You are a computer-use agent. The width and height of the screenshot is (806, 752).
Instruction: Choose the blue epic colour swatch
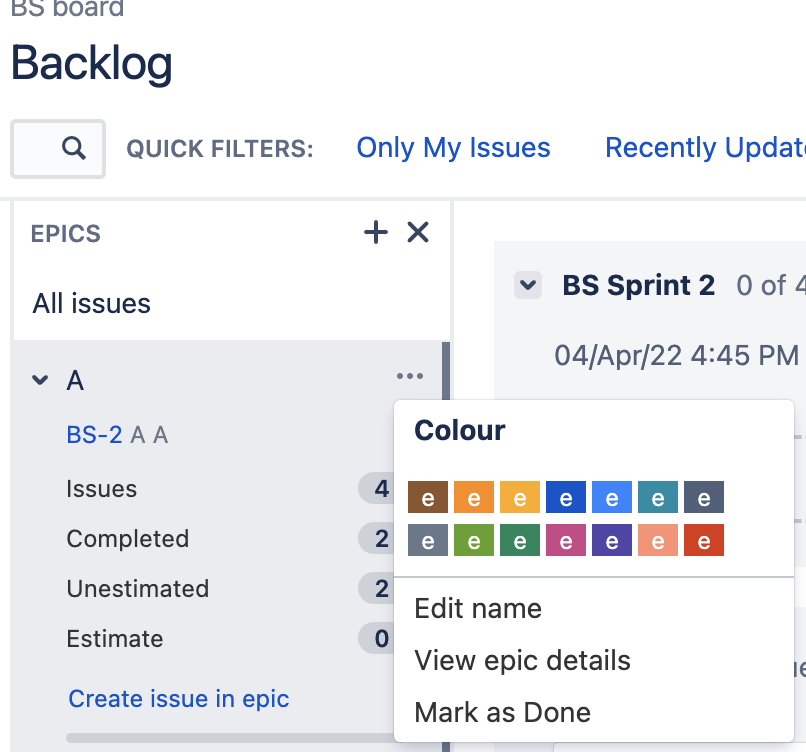click(565, 497)
